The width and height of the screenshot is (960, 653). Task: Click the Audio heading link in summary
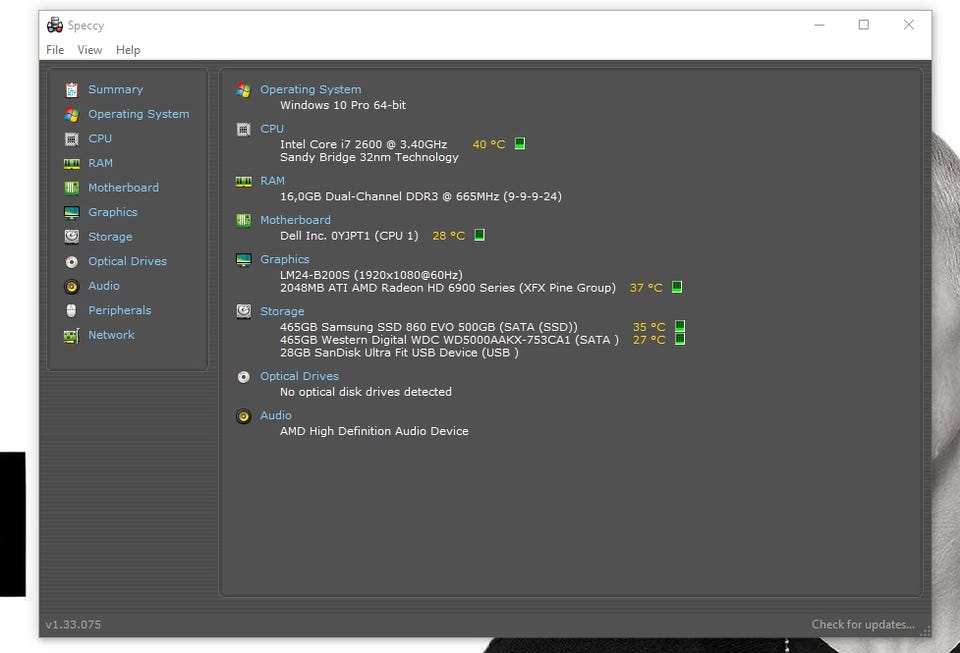(x=276, y=415)
